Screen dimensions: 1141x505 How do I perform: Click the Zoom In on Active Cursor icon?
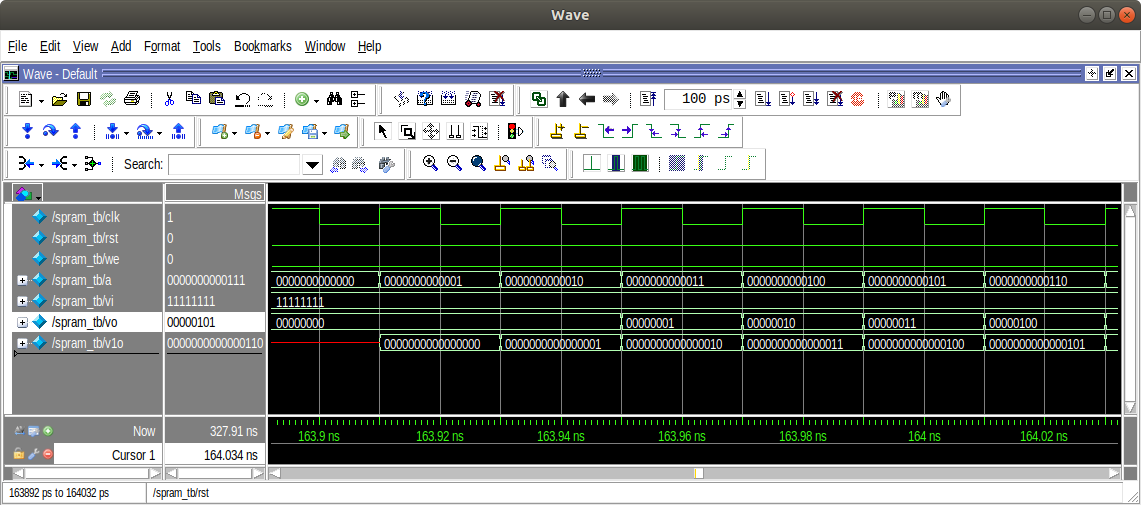pyautogui.click(x=502, y=164)
